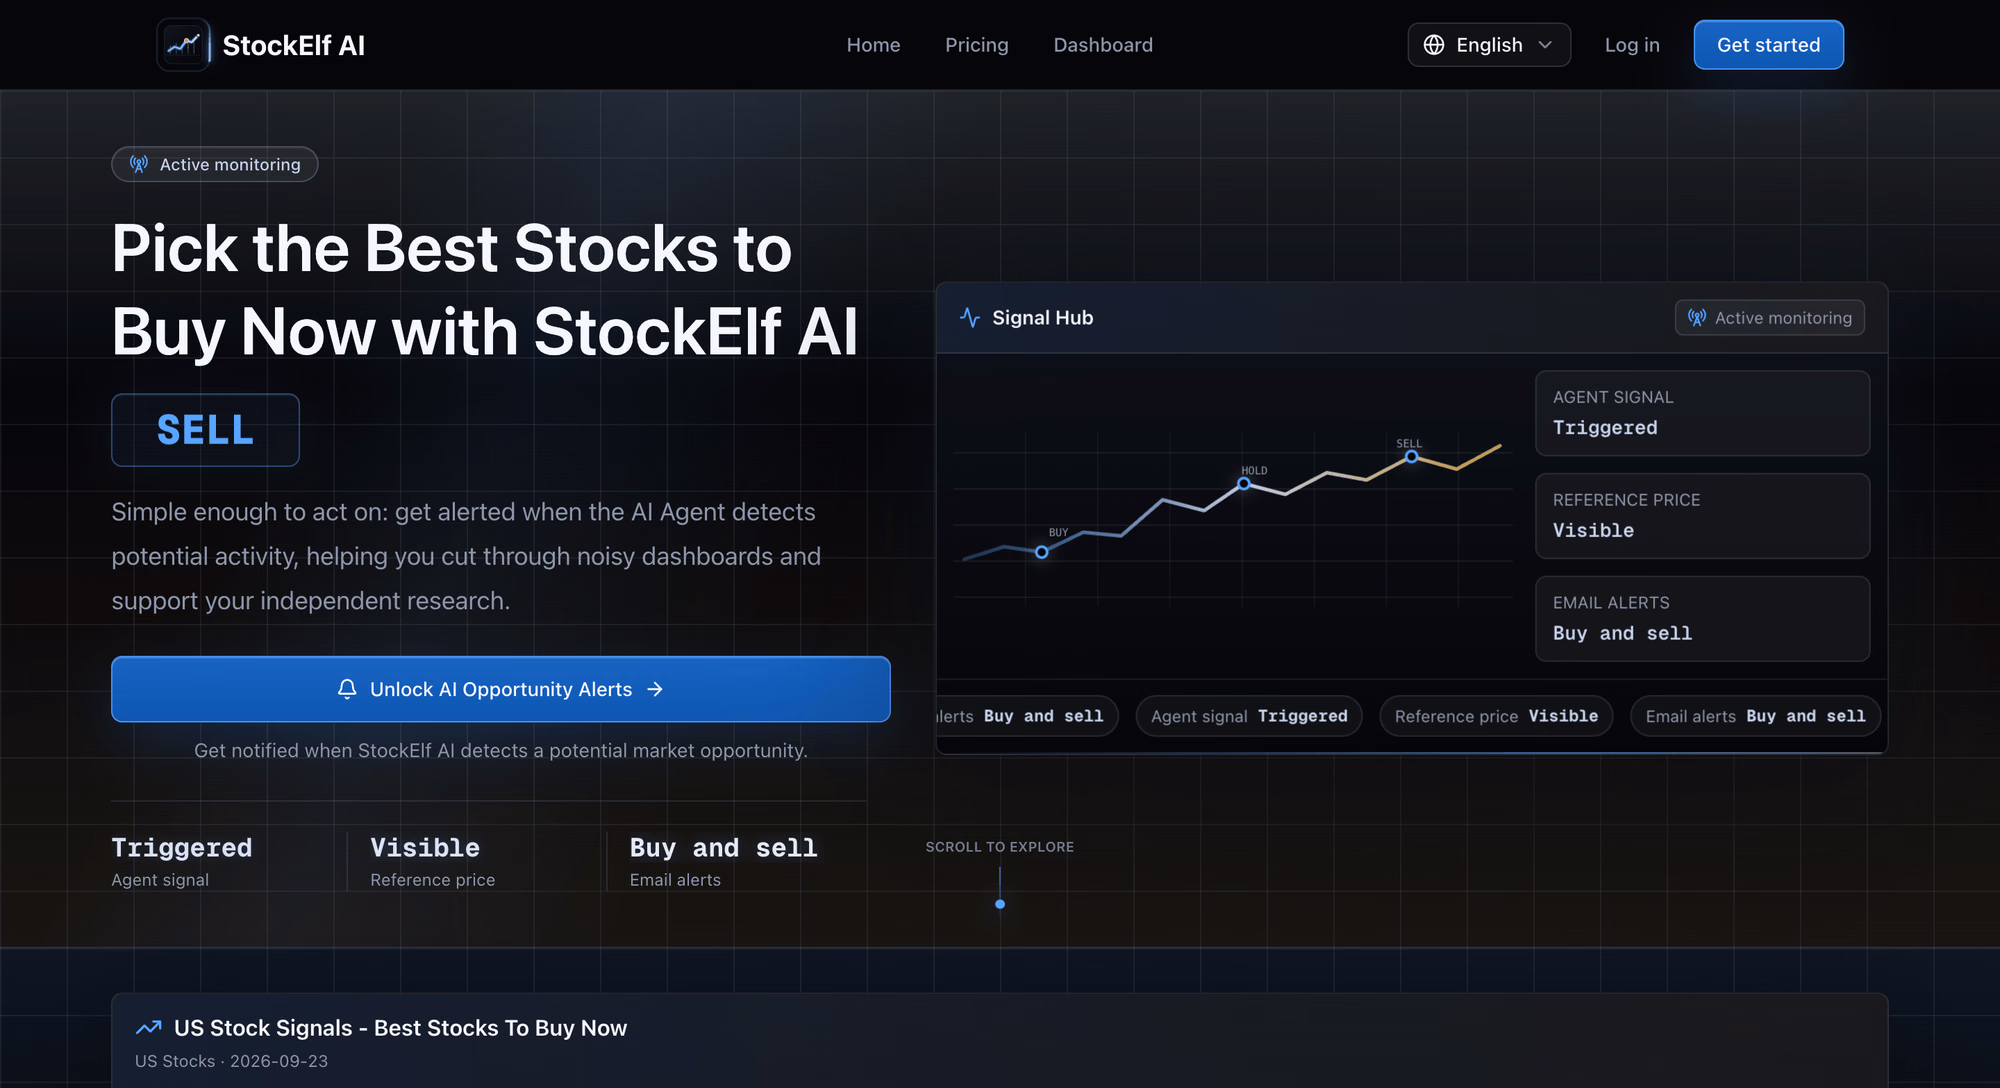Screen dimensions: 2000x1088
Task: Click rightmost 'Email alerts Buy and sell' chip
Action: pyautogui.click(x=1755, y=716)
